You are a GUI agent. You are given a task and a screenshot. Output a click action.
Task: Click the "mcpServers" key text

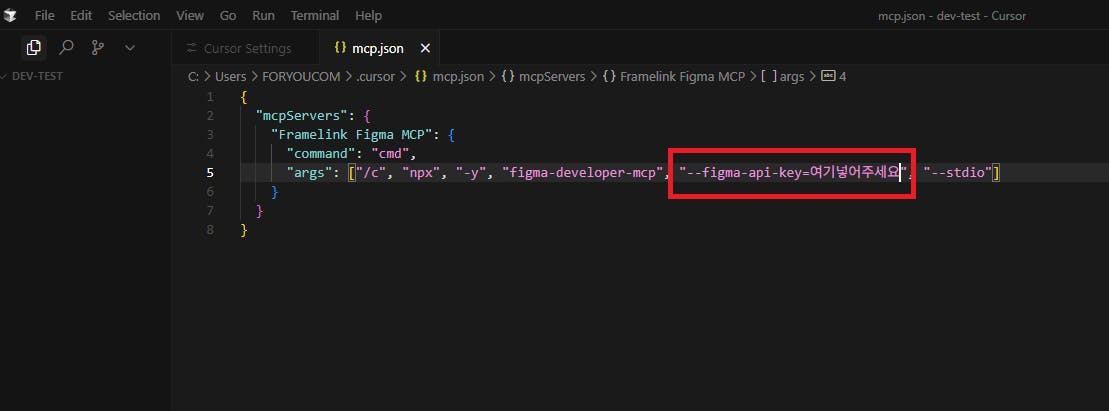pyautogui.click(x=301, y=115)
